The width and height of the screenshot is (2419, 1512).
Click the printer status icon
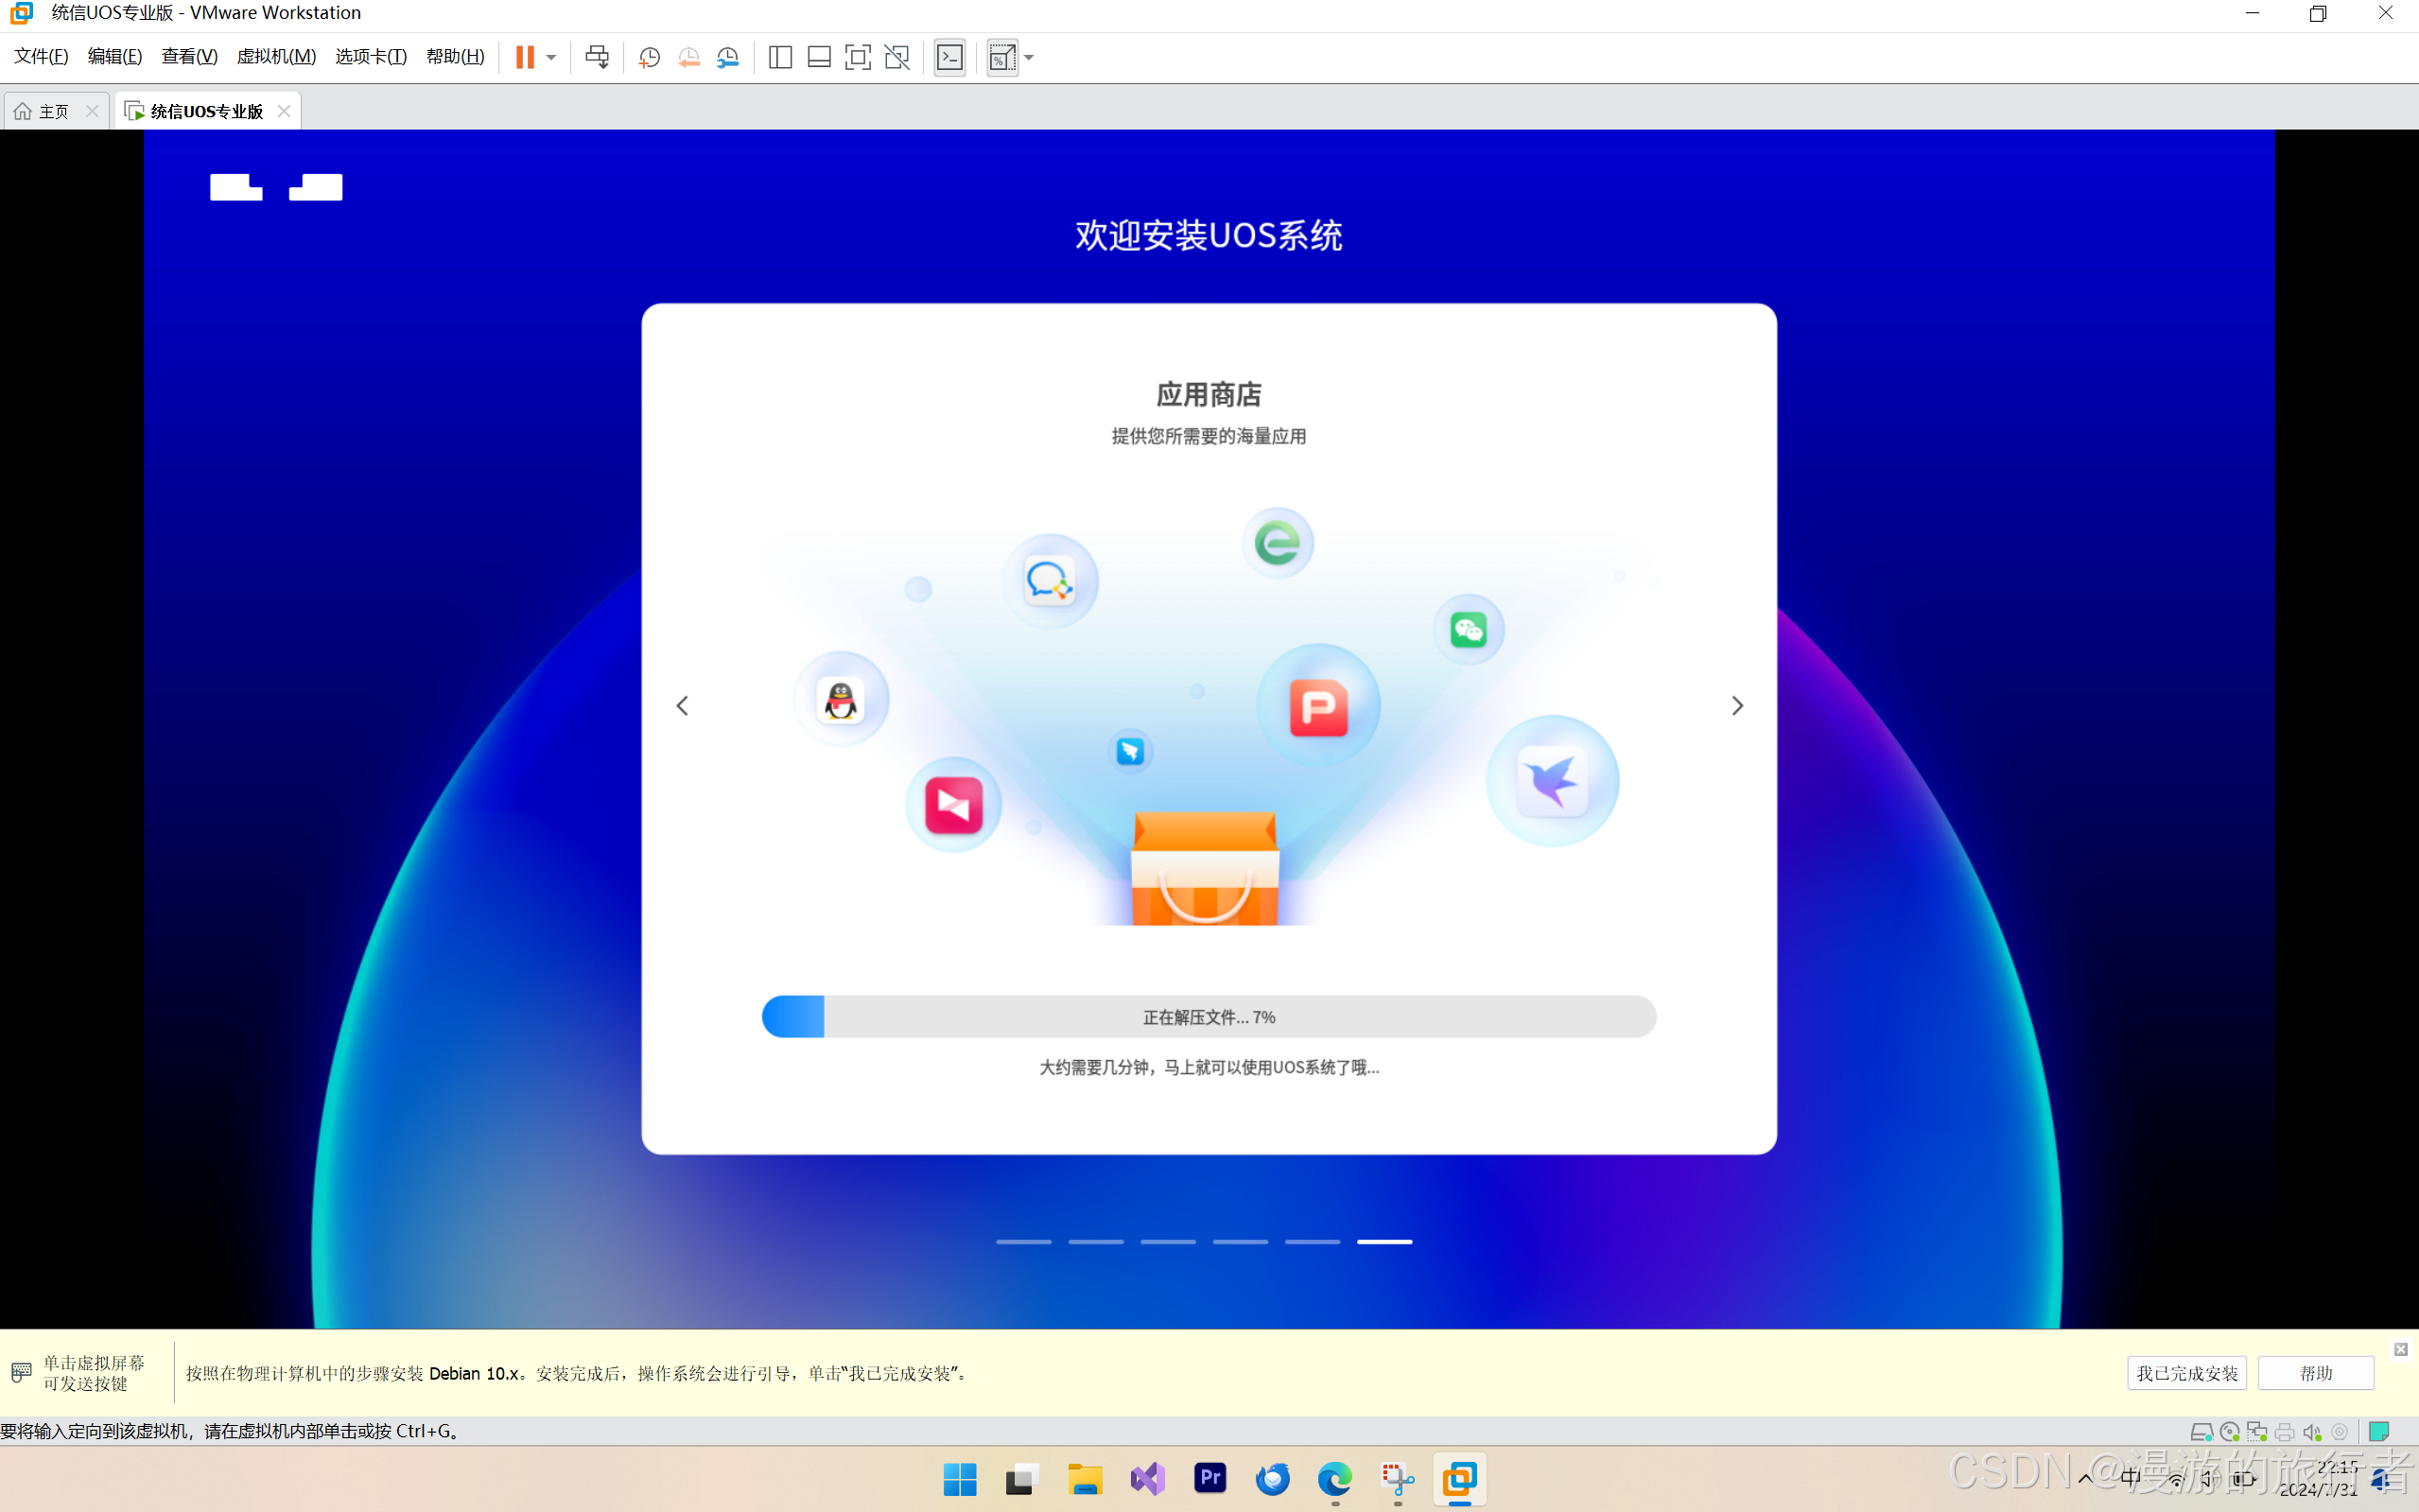(x=2285, y=1432)
